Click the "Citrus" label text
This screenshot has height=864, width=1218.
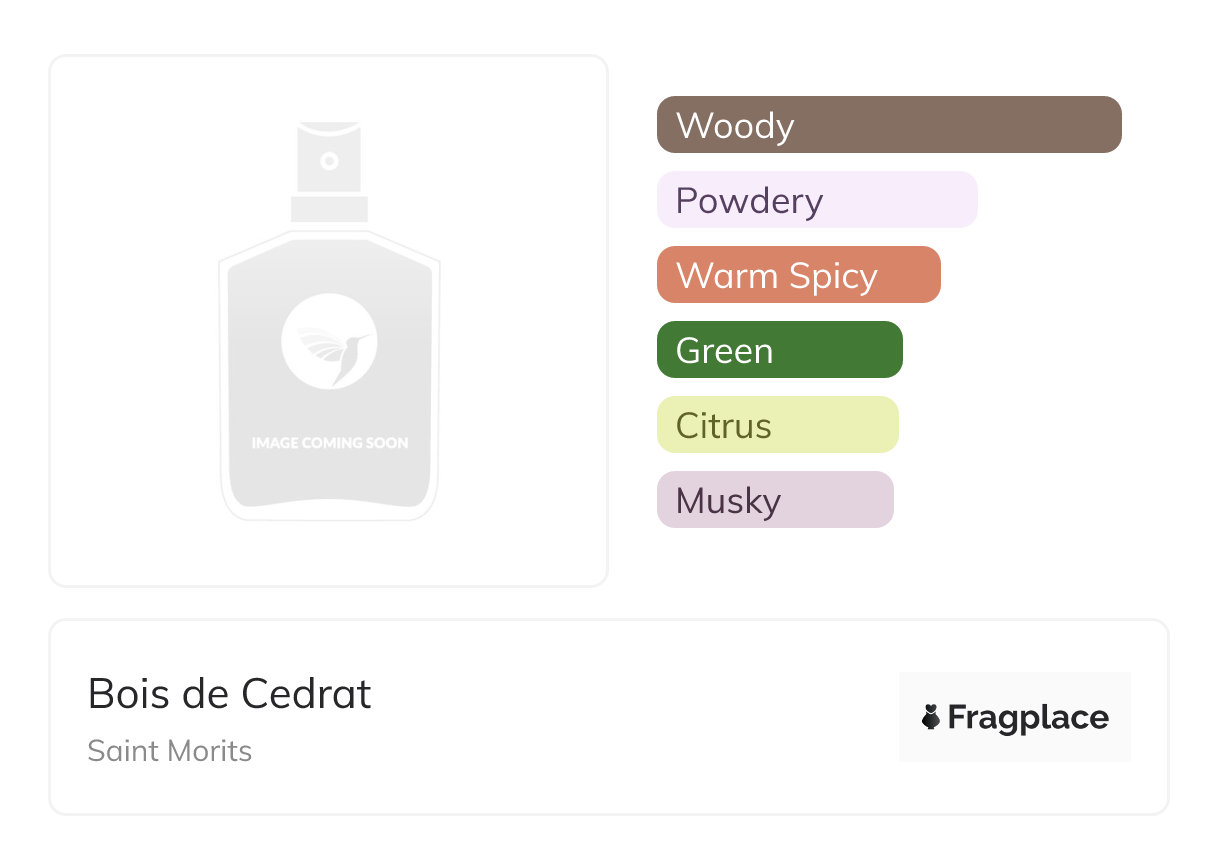click(x=724, y=426)
